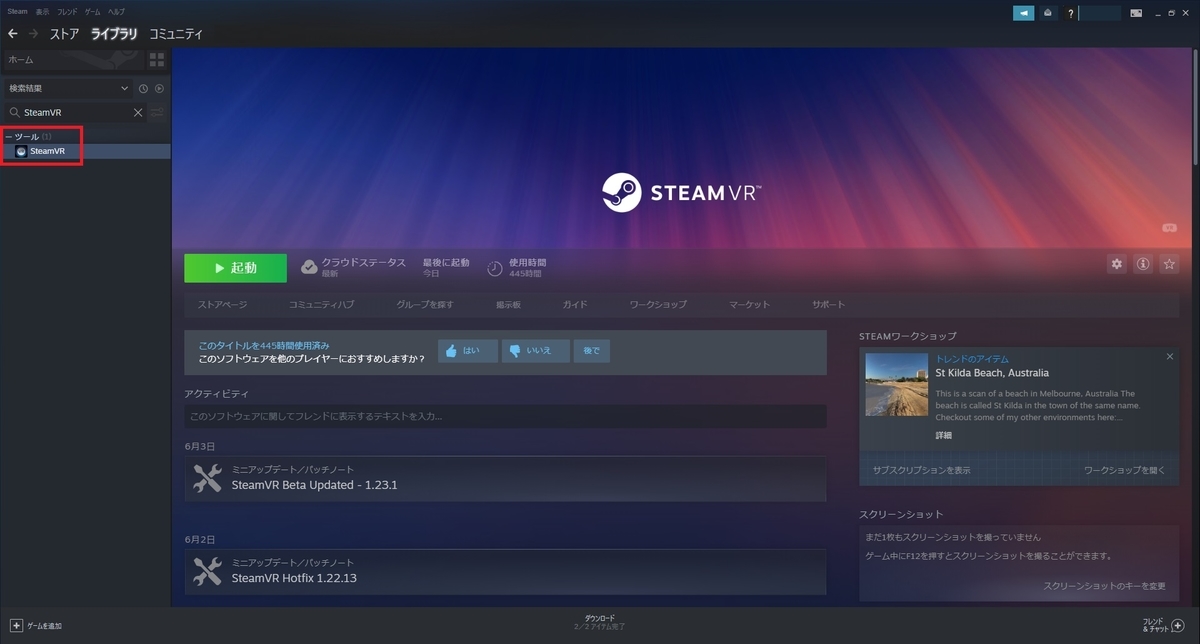This screenshot has height=644, width=1200.
Task: Open the 表示 menu
Action: [42, 11]
